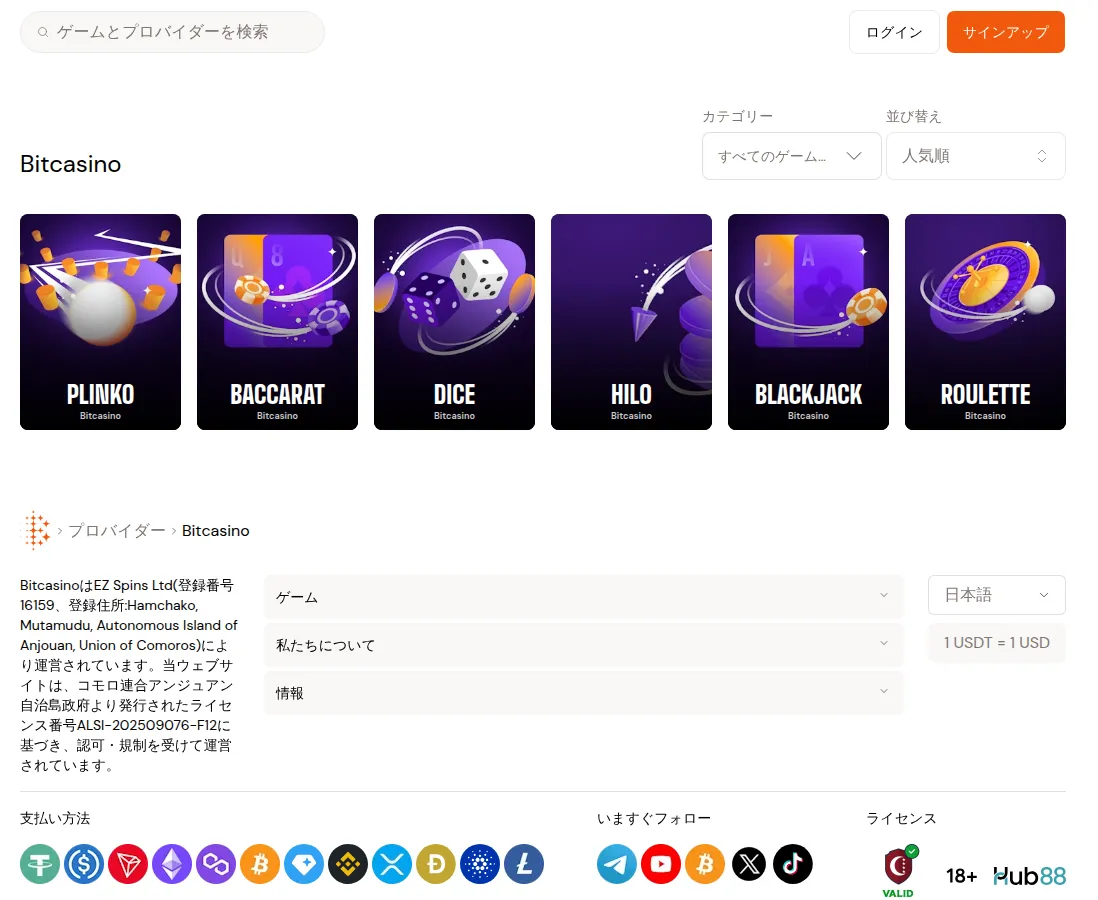Select the Tron payment icon

(x=128, y=864)
